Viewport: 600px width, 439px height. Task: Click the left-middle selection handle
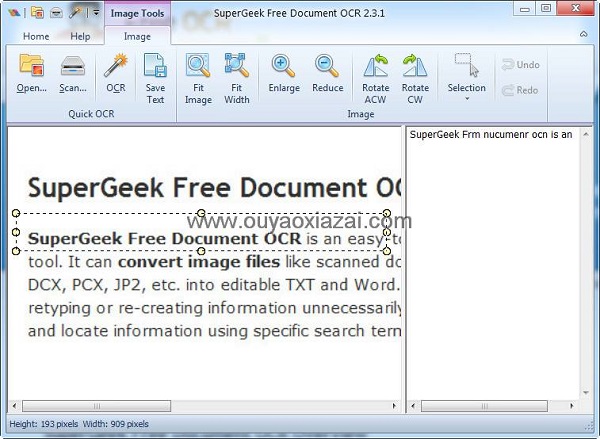pos(16,232)
